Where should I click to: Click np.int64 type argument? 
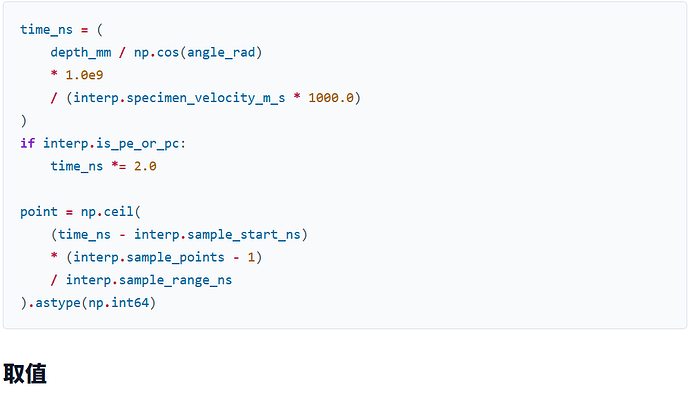point(118,303)
